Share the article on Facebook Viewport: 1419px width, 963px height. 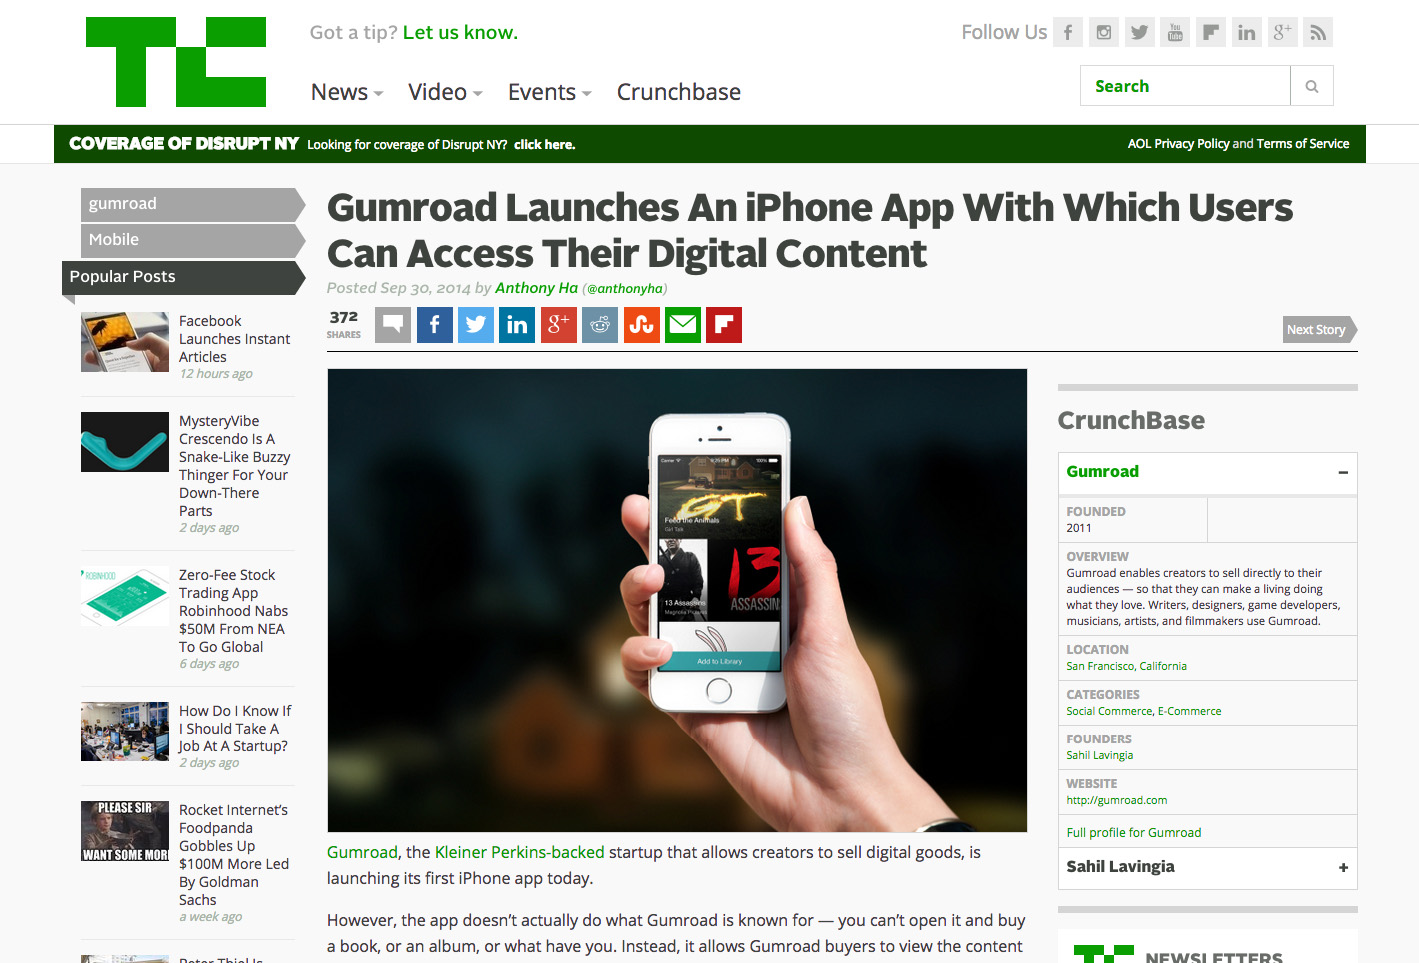(434, 325)
